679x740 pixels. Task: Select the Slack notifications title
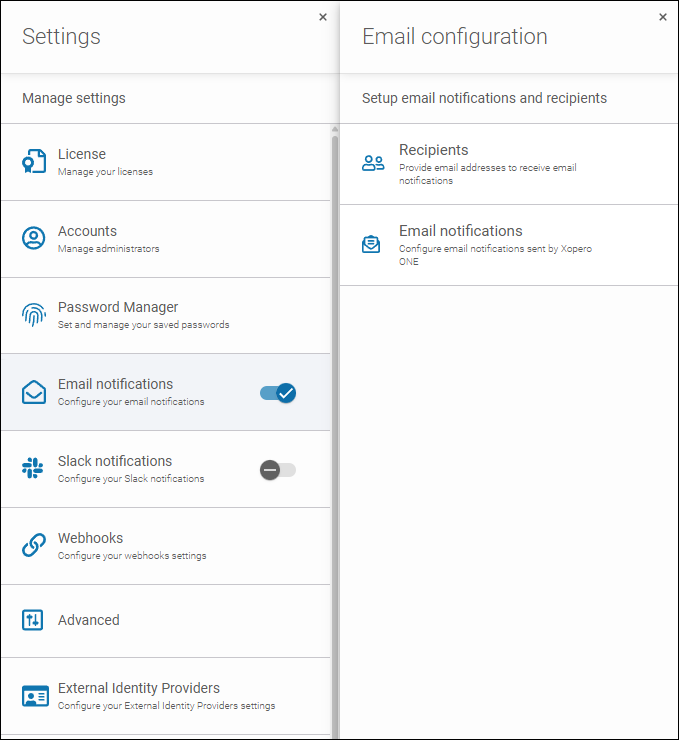[x=115, y=461]
